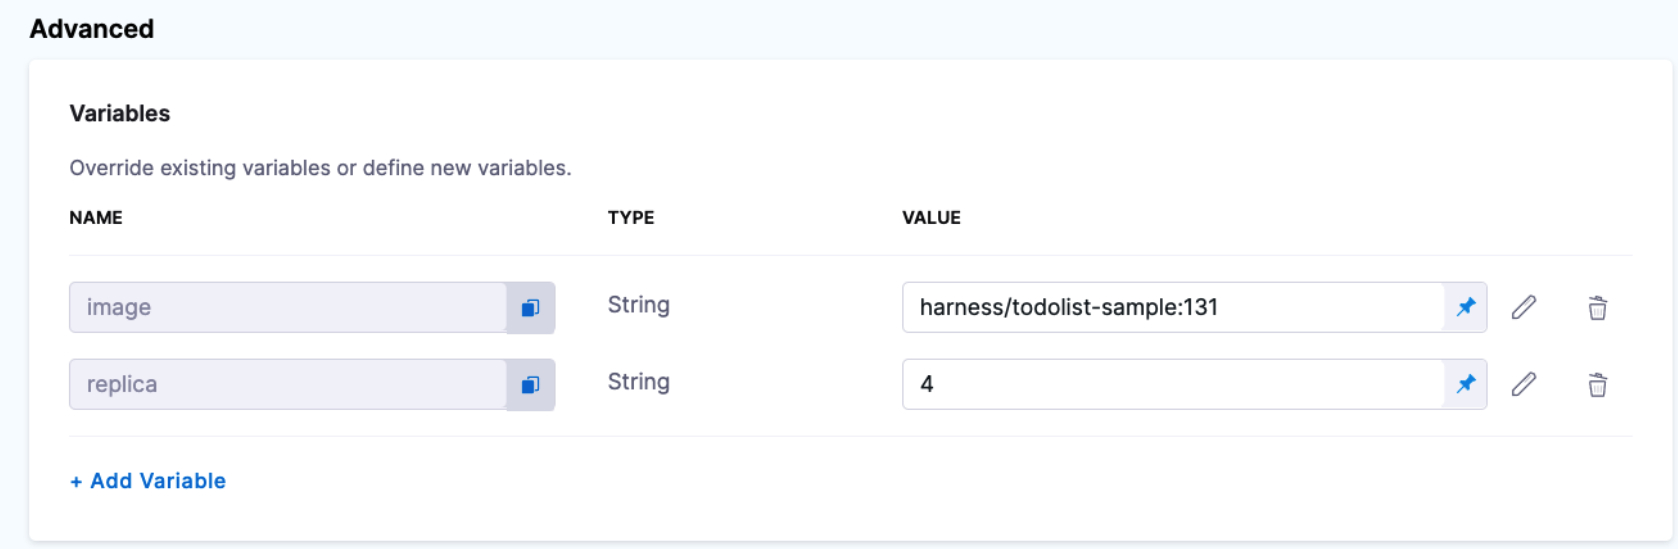The width and height of the screenshot is (1678, 549).
Task: Delete the image variable
Action: point(1597,308)
